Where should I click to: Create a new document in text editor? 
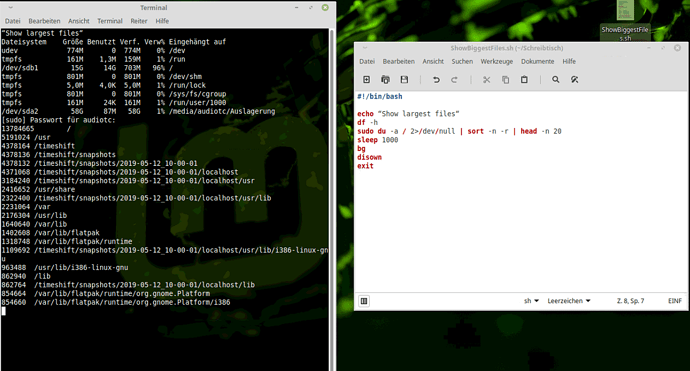tap(366, 80)
